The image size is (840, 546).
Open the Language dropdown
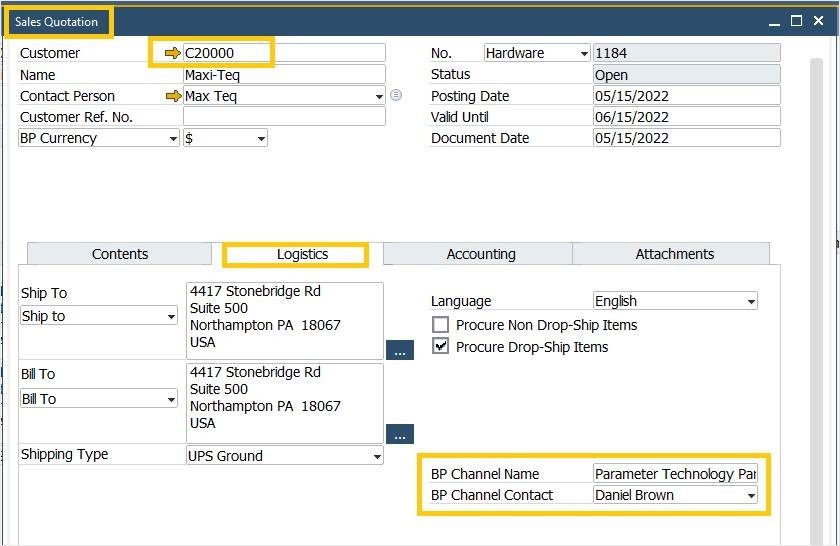(750, 301)
